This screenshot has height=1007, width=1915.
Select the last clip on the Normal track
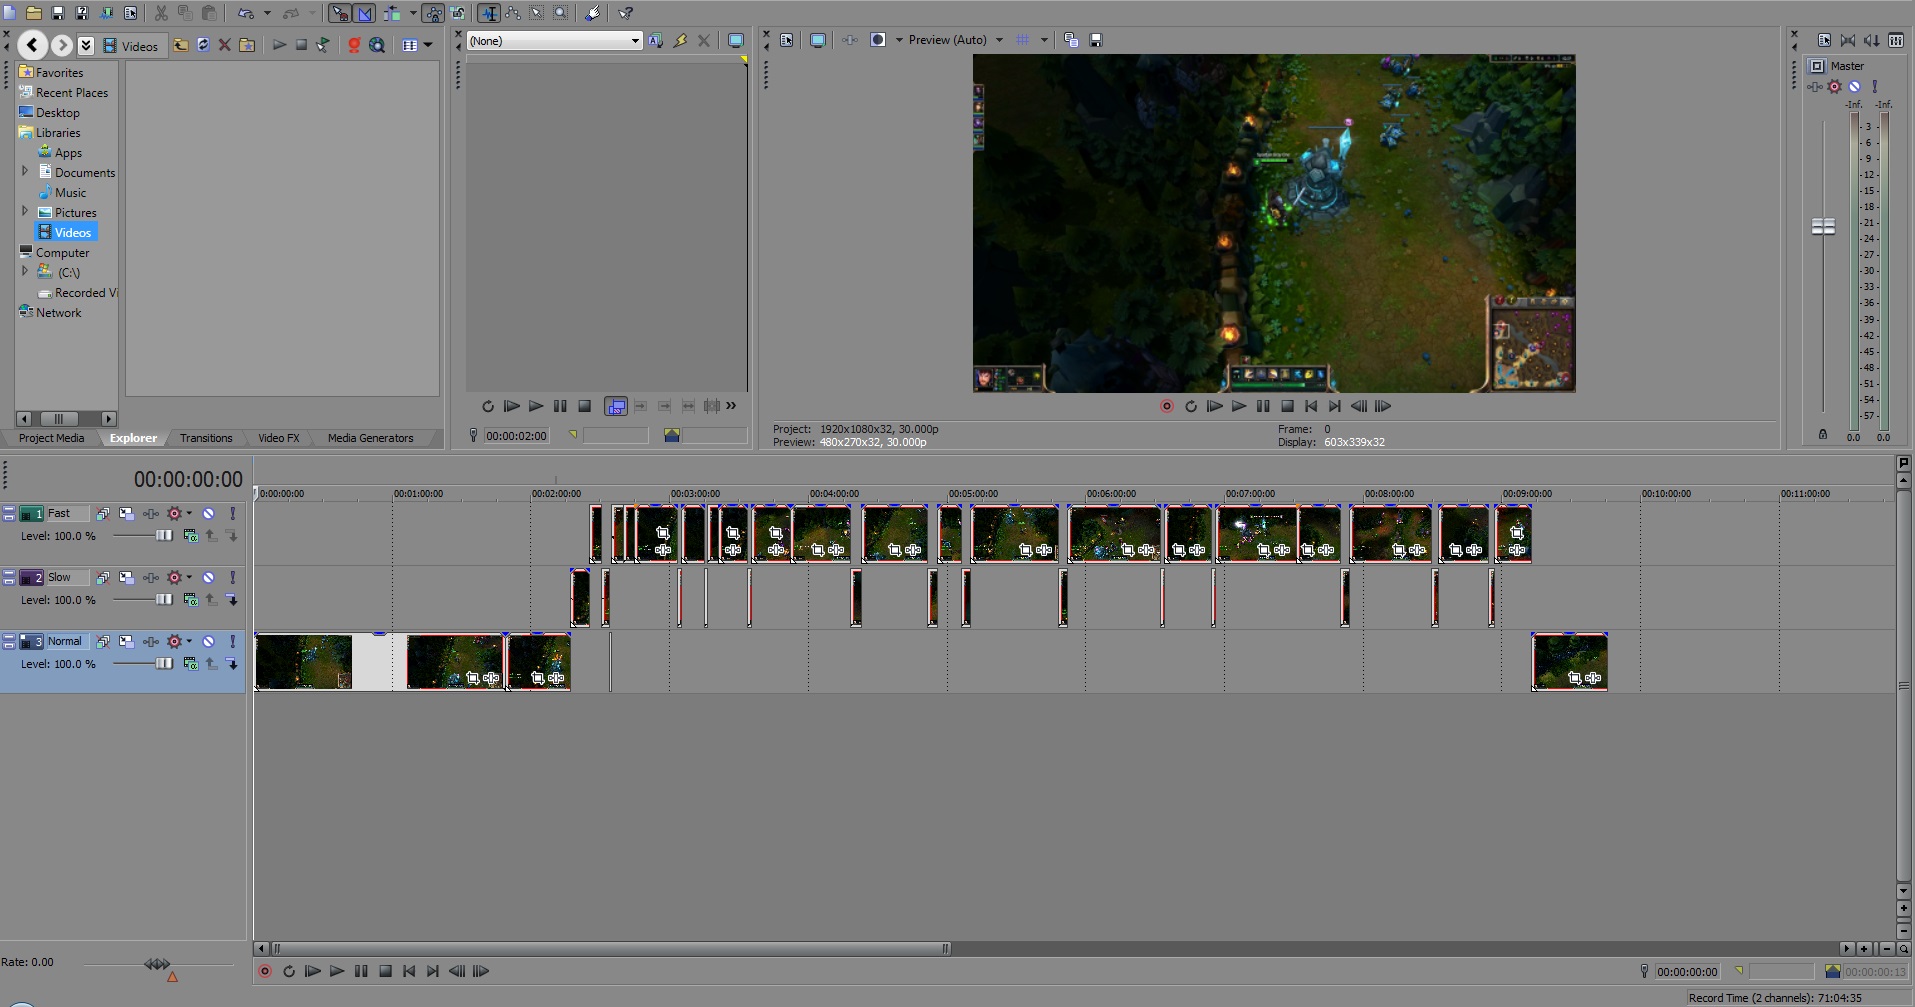click(x=1570, y=661)
